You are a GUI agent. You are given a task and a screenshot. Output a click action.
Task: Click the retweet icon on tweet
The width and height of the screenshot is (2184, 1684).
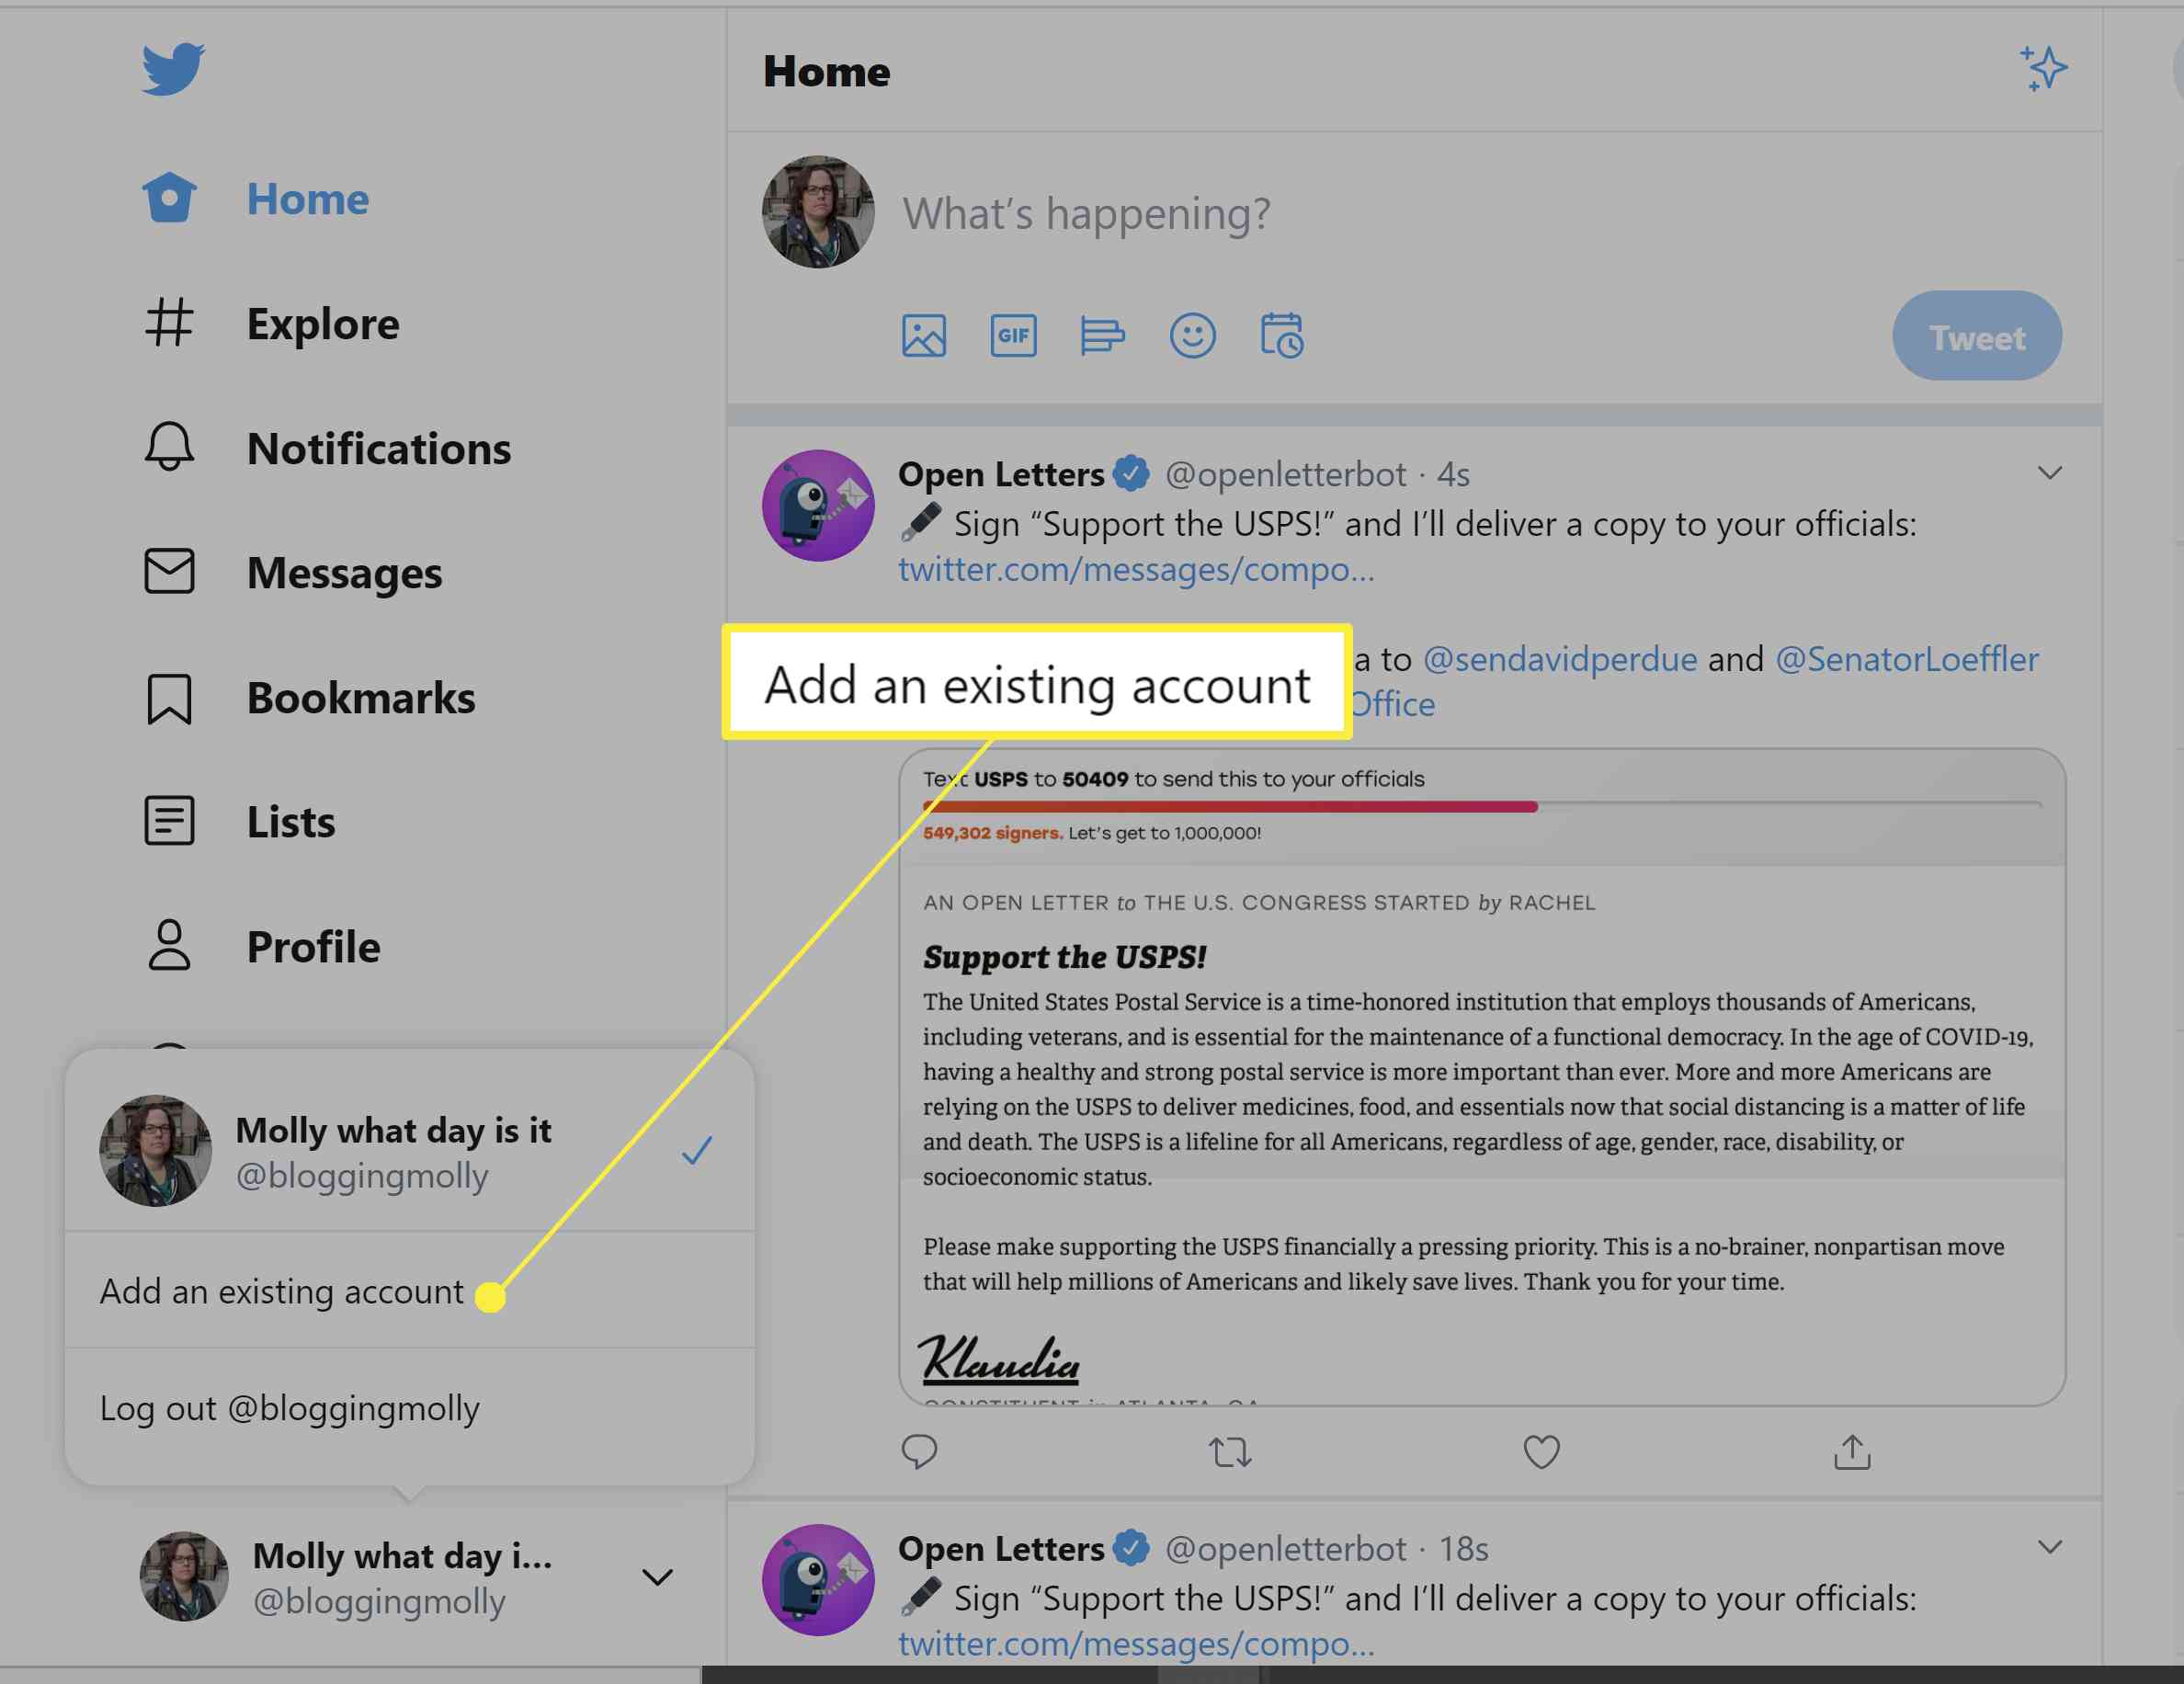pos(1231,1452)
